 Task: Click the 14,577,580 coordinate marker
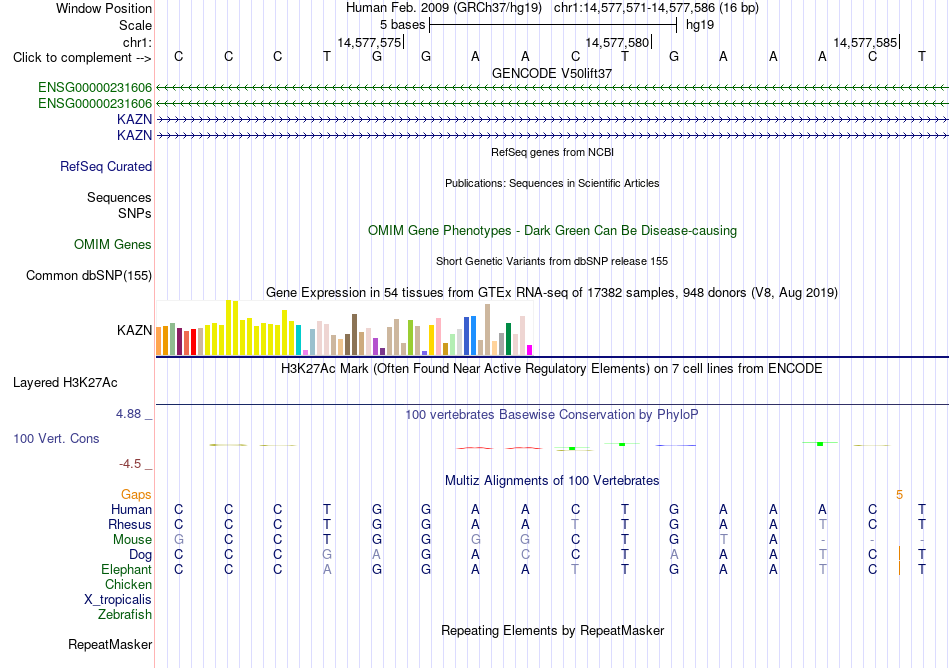click(617, 42)
